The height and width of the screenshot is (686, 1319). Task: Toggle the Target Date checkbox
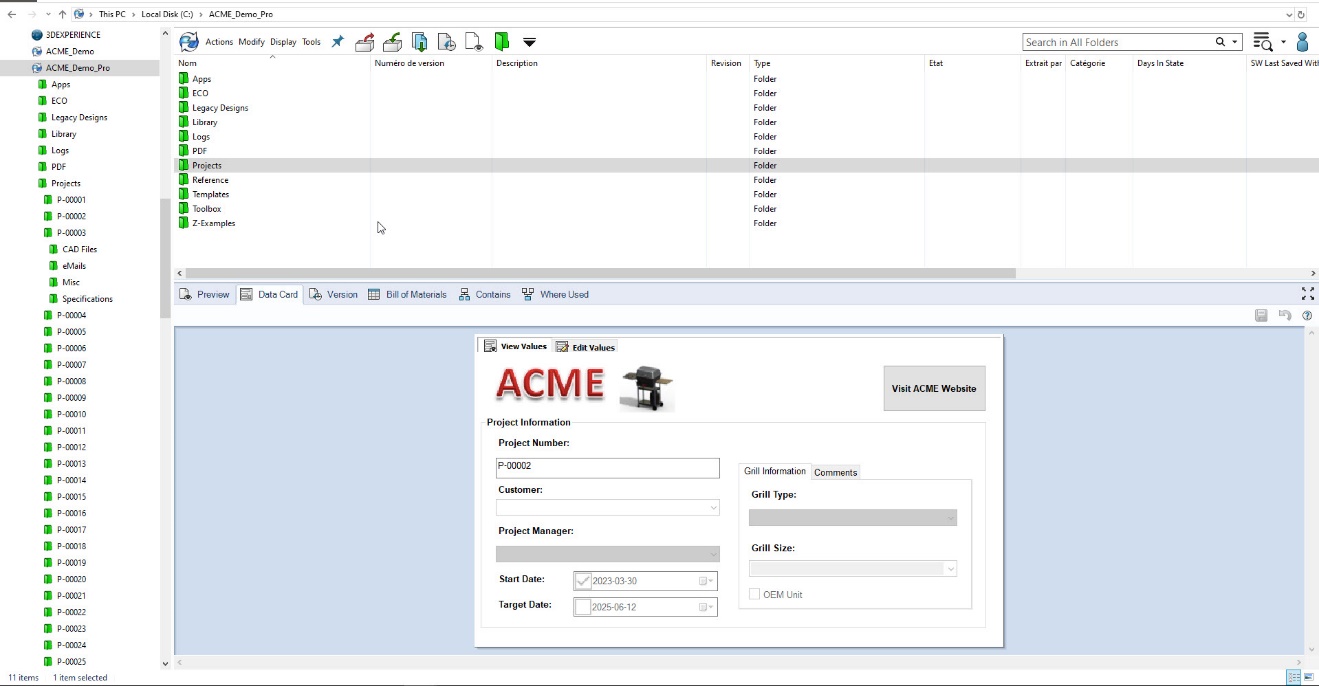point(583,607)
